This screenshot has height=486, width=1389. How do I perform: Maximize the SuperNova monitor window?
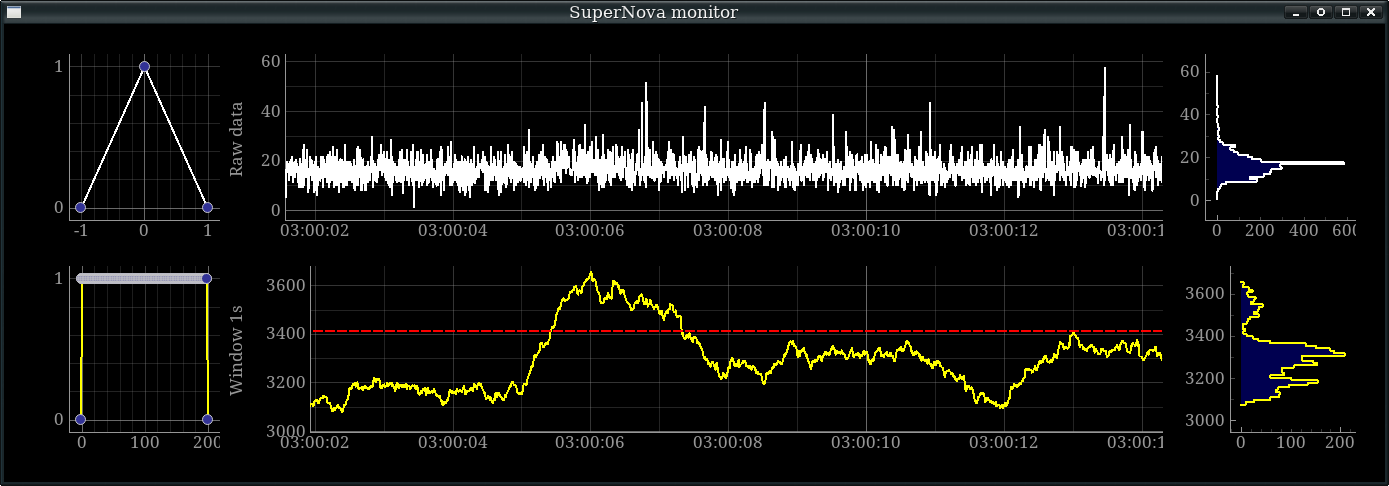(1346, 12)
